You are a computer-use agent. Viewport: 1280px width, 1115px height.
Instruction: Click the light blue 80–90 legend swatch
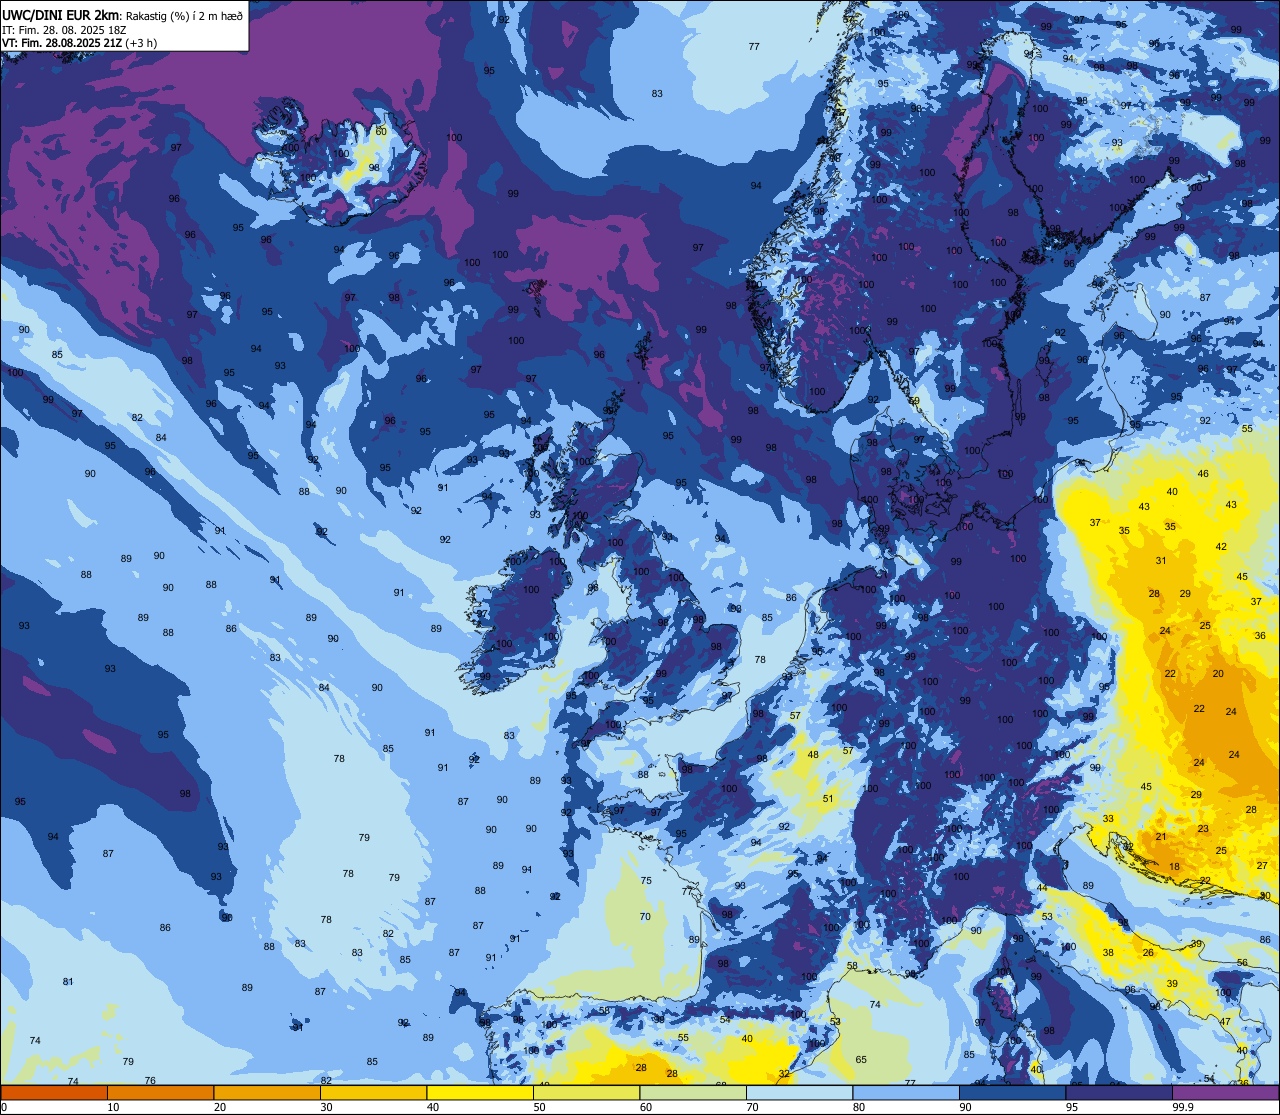[x=906, y=1092]
